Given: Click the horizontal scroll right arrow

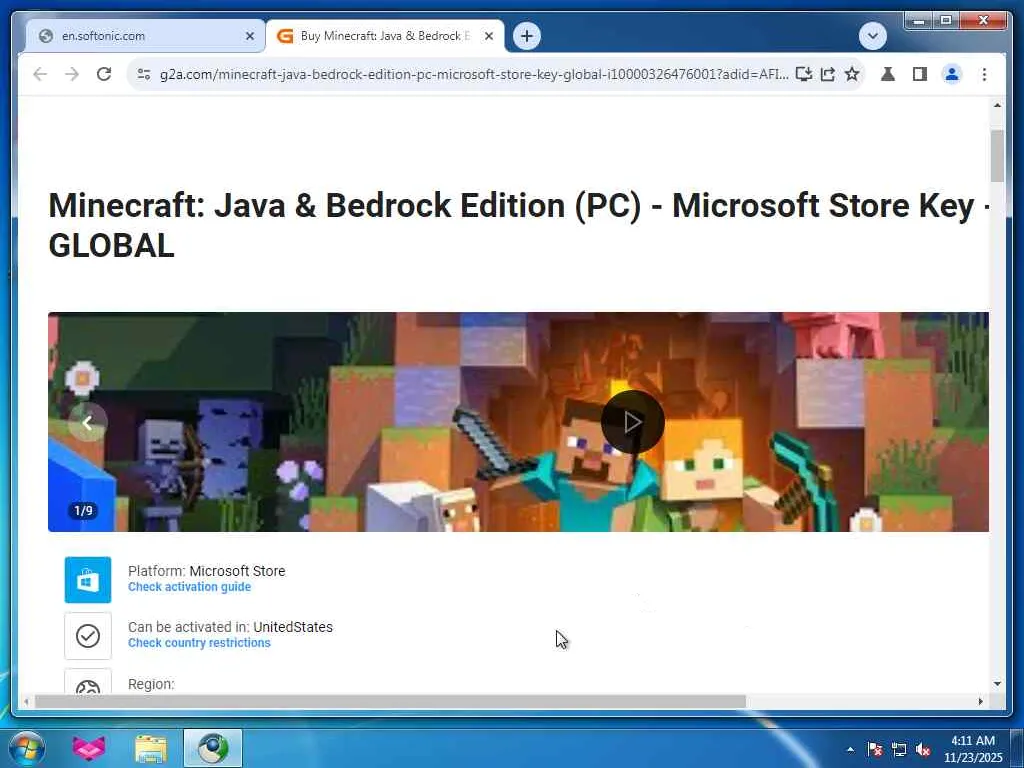Looking at the screenshot, I should [x=980, y=701].
